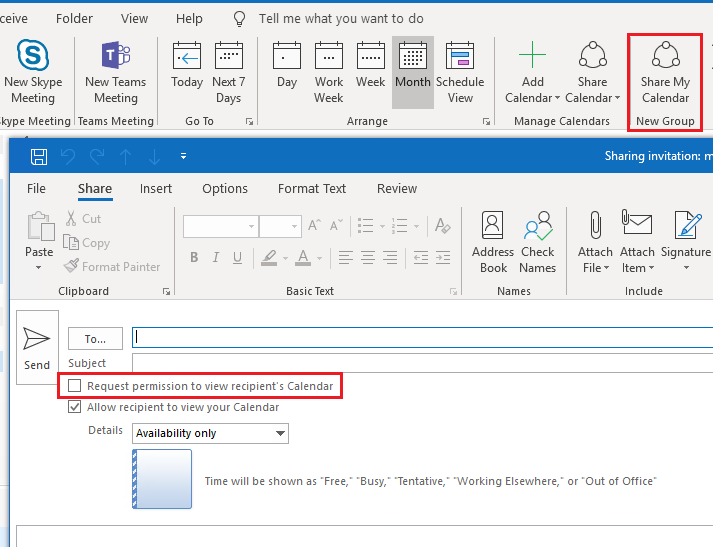The width and height of the screenshot is (713, 547).
Task: Open the Format Text tab
Action: (312, 188)
